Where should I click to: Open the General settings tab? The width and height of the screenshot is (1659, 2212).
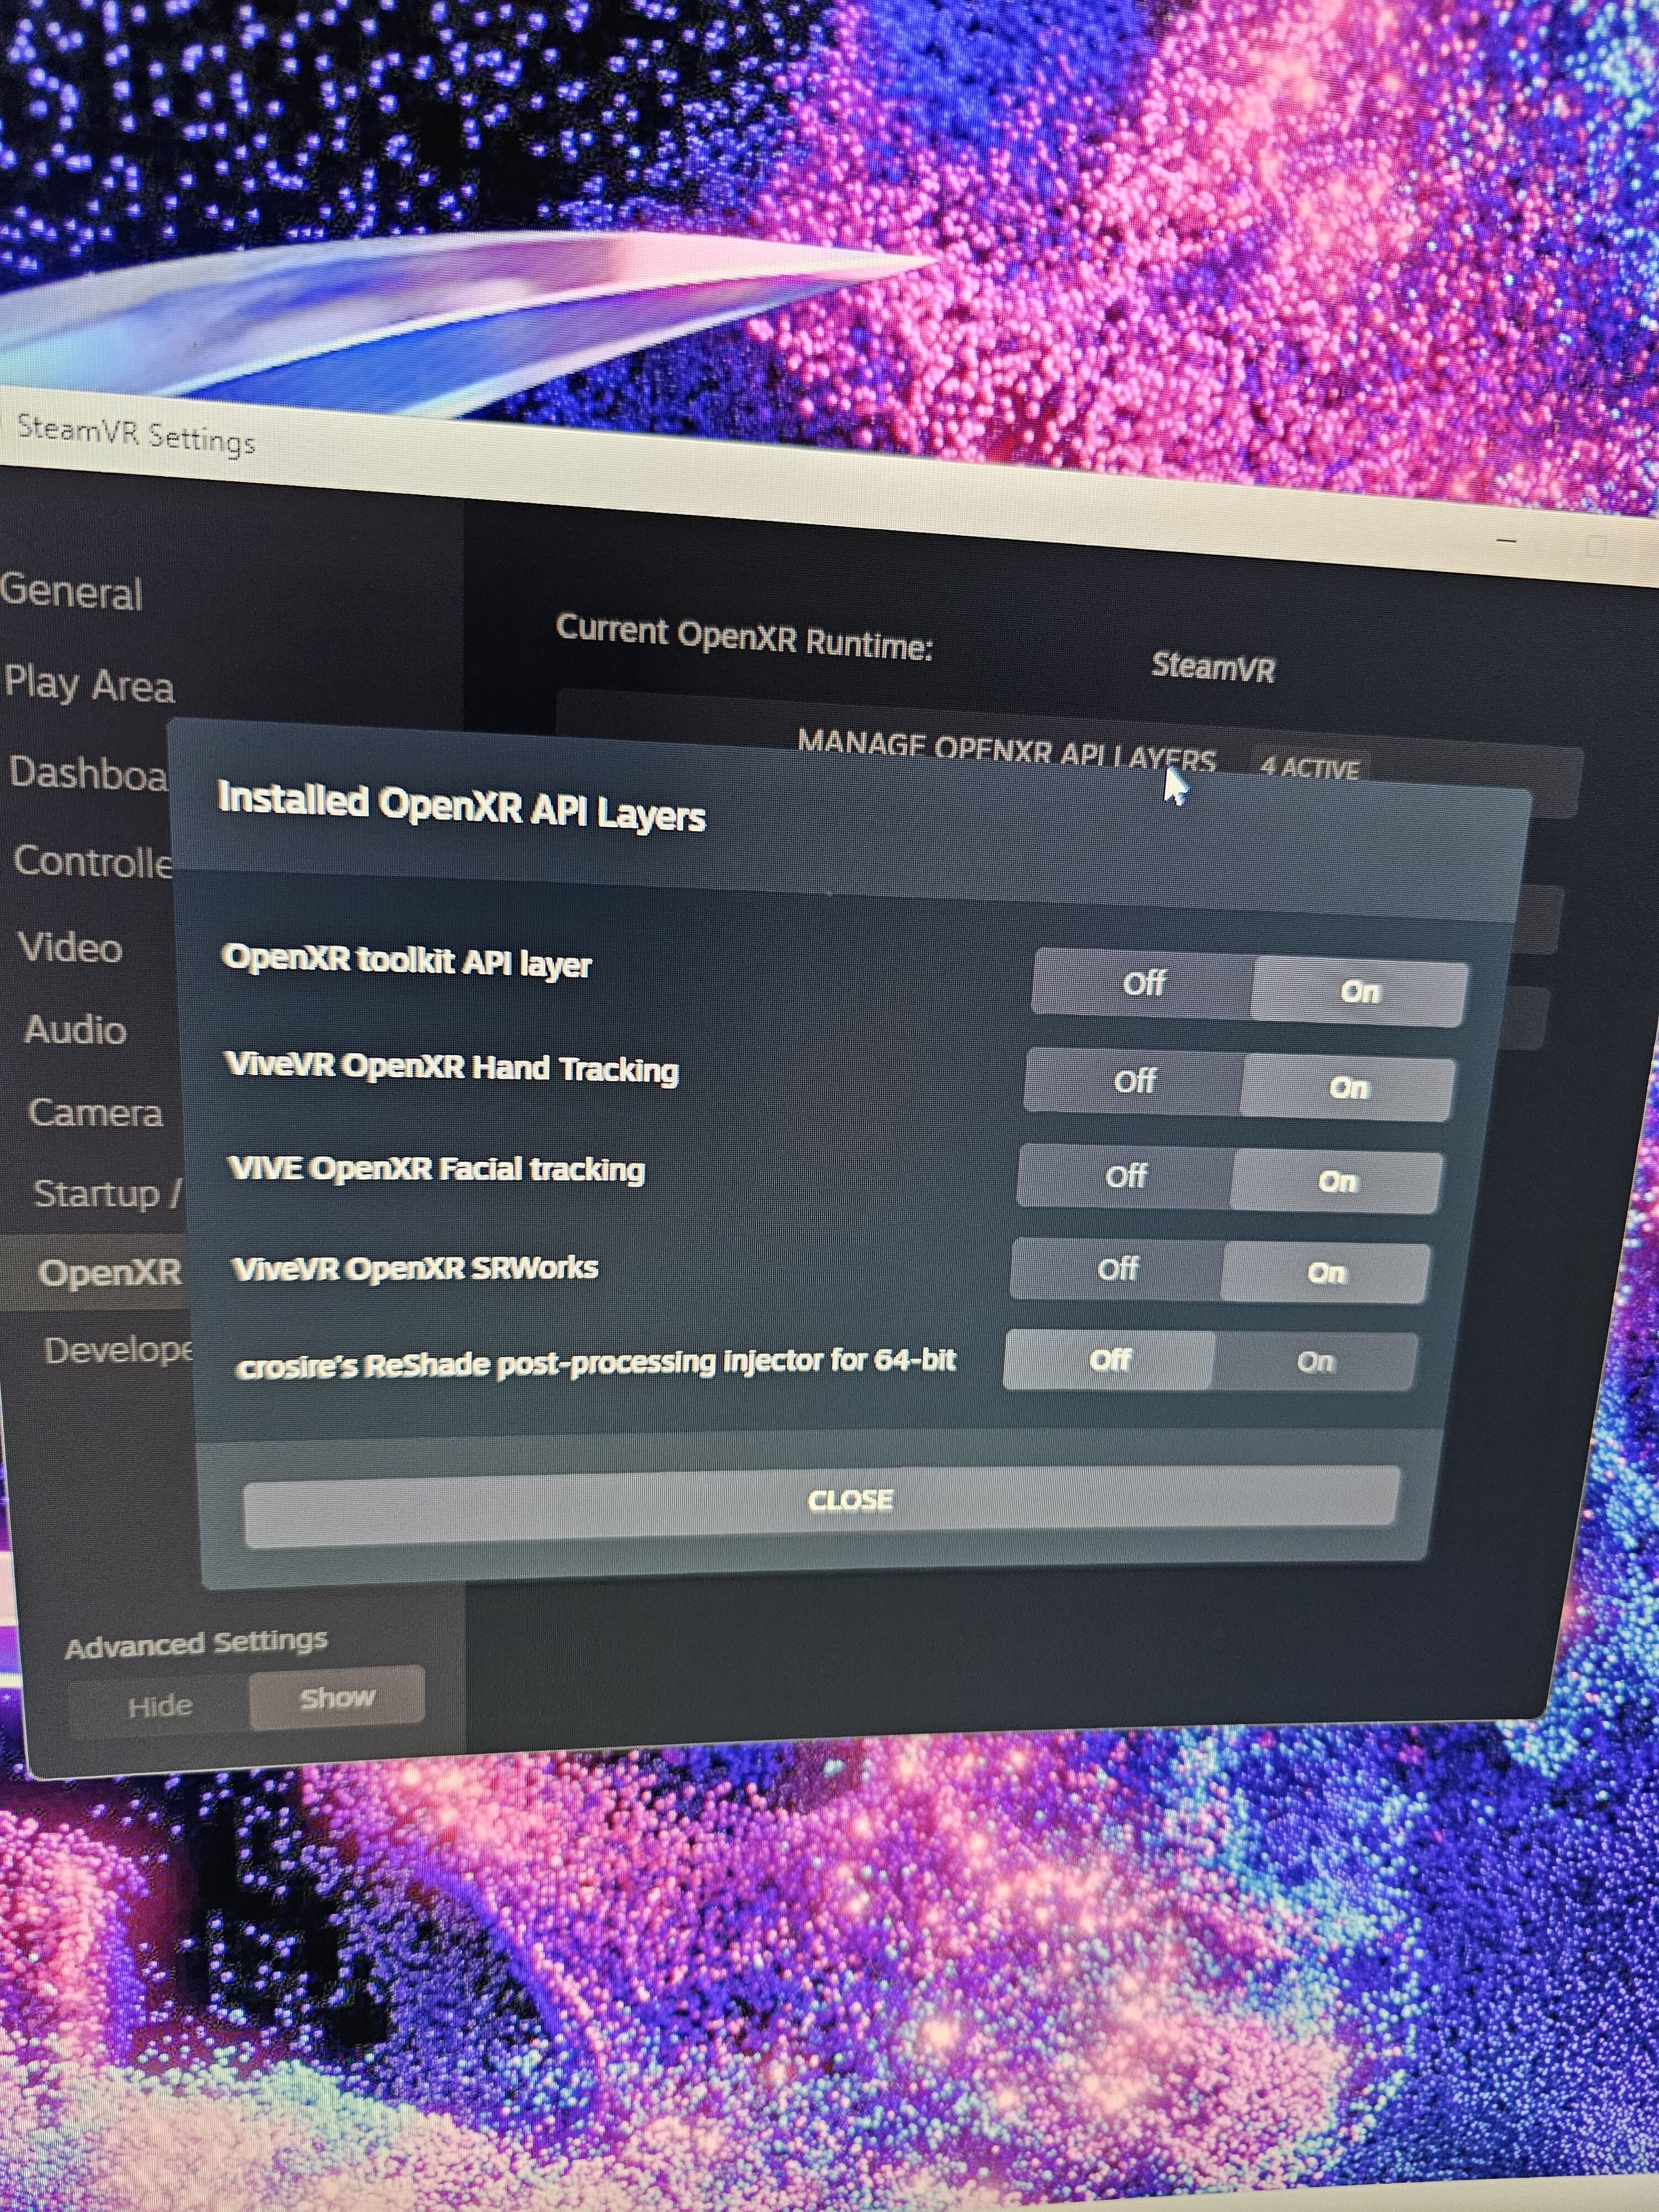pyautogui.click(x=72, y=592)
